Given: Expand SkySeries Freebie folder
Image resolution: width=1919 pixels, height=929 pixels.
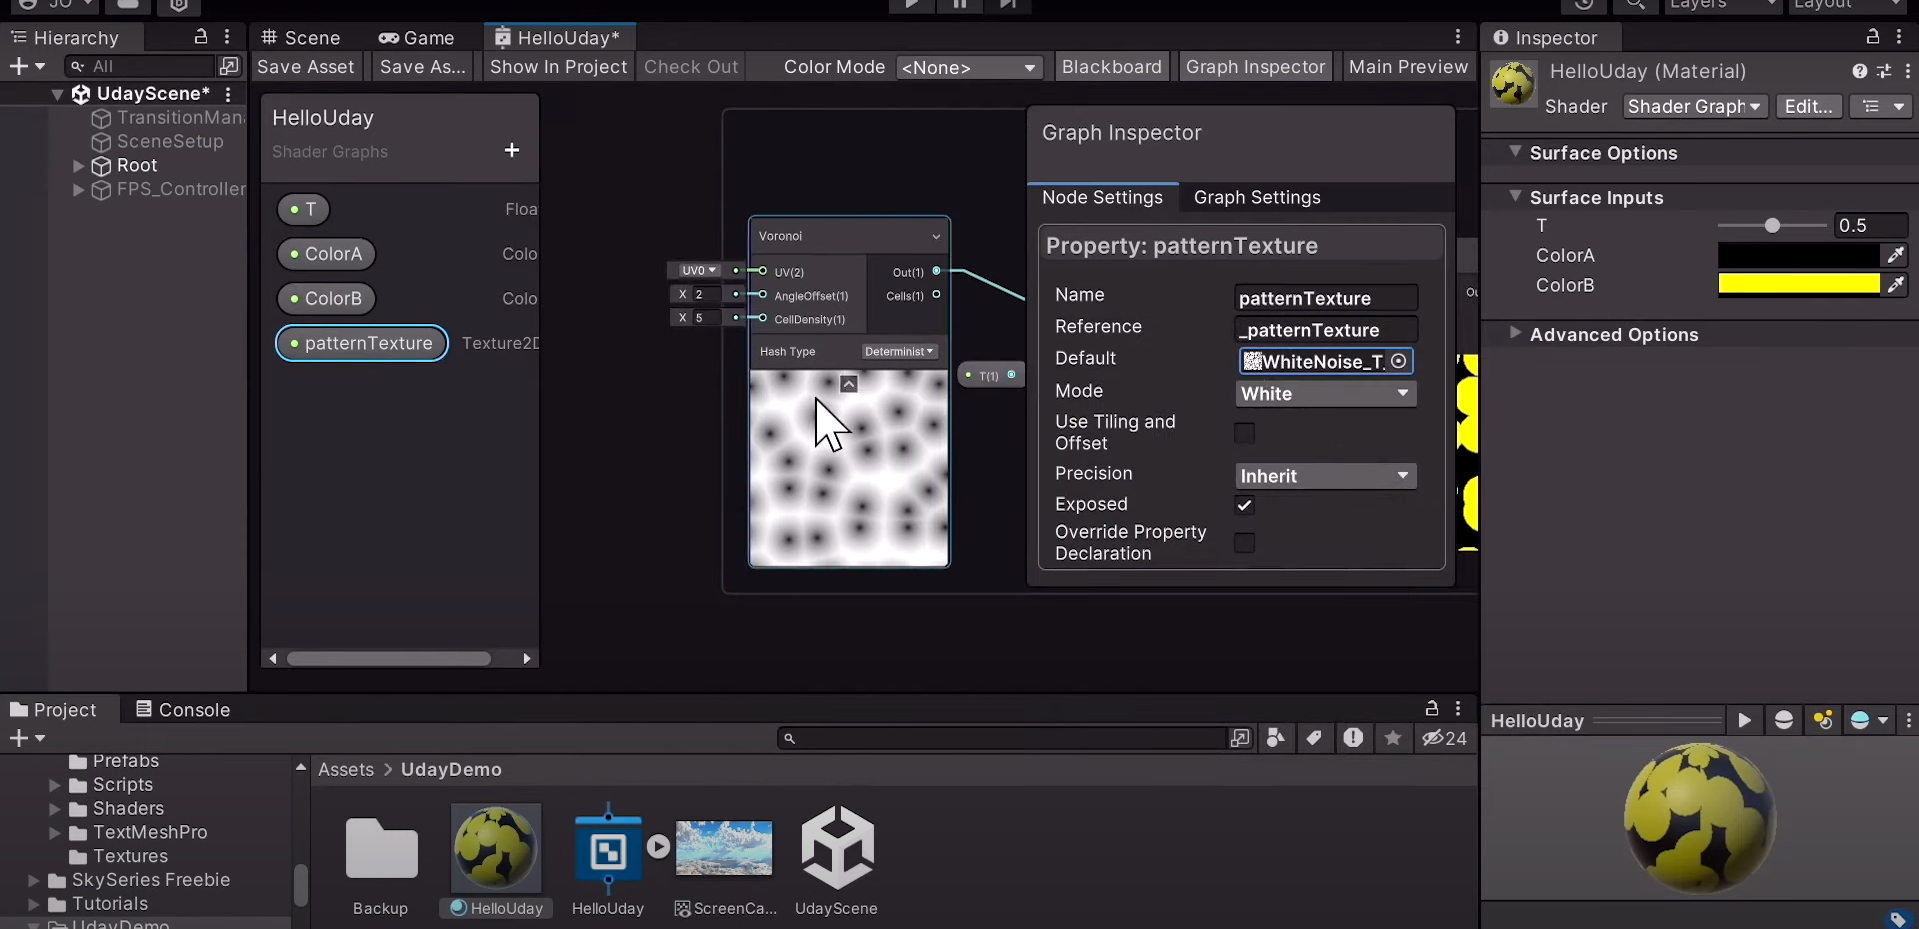Looking at the screenshot, I should [x=34, y=881].
